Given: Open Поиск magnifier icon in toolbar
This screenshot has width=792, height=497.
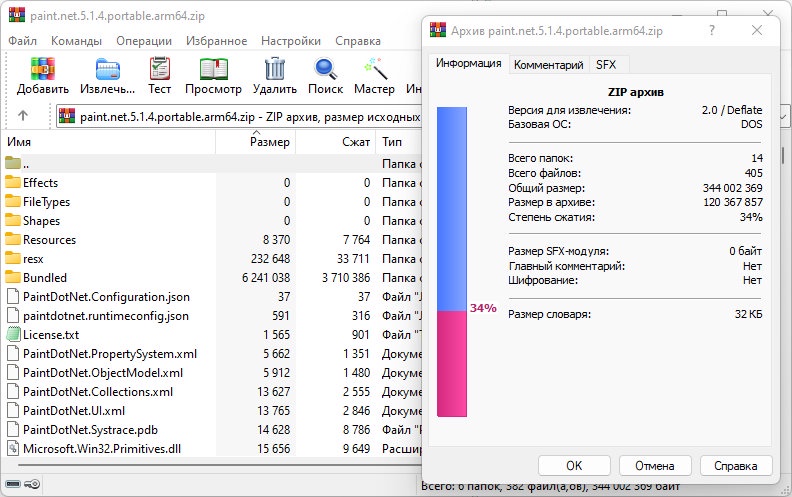Looking at the screenshot, I should pos(325,69).
